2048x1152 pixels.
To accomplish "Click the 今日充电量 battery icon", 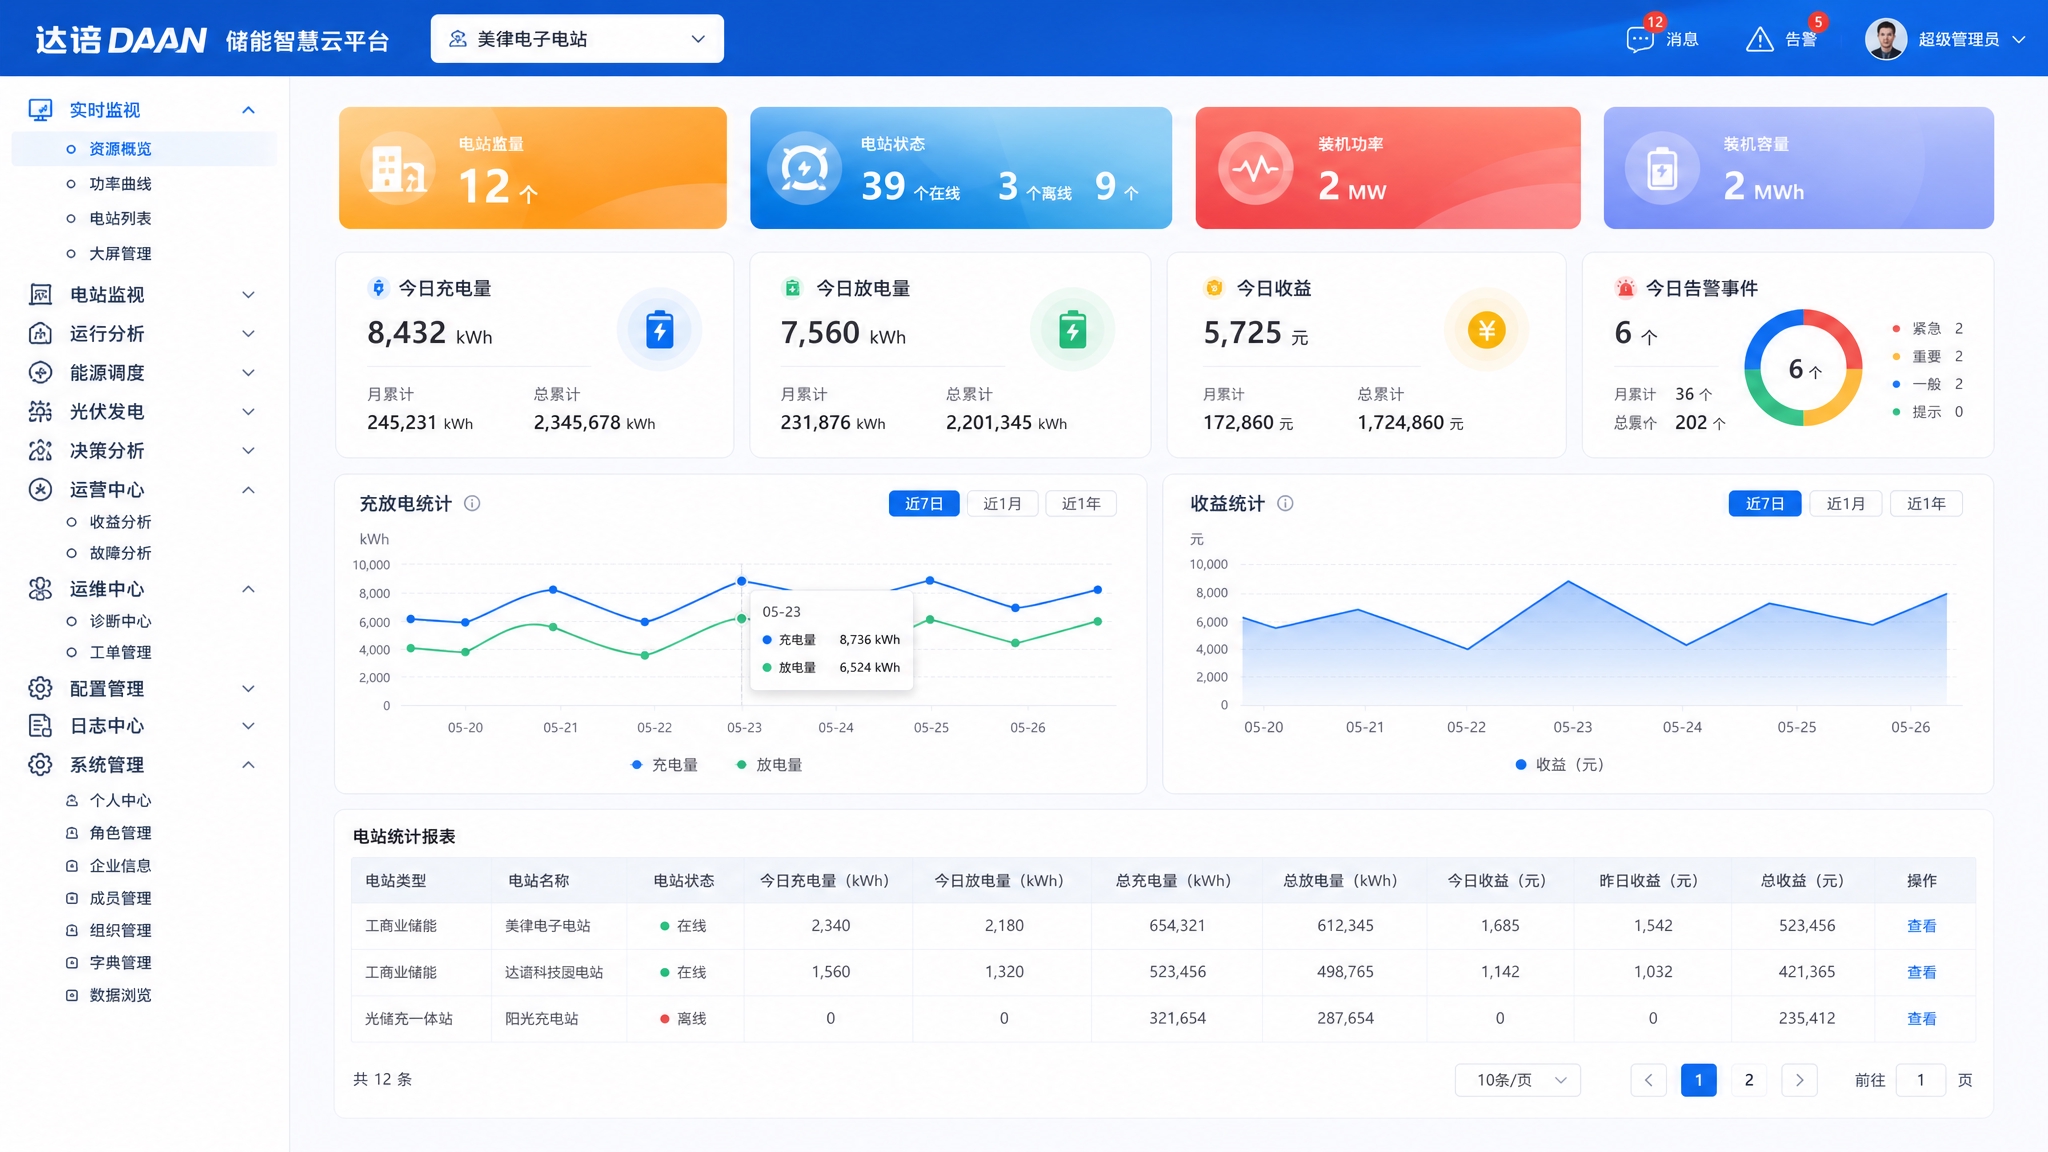I will click(659, 330).
